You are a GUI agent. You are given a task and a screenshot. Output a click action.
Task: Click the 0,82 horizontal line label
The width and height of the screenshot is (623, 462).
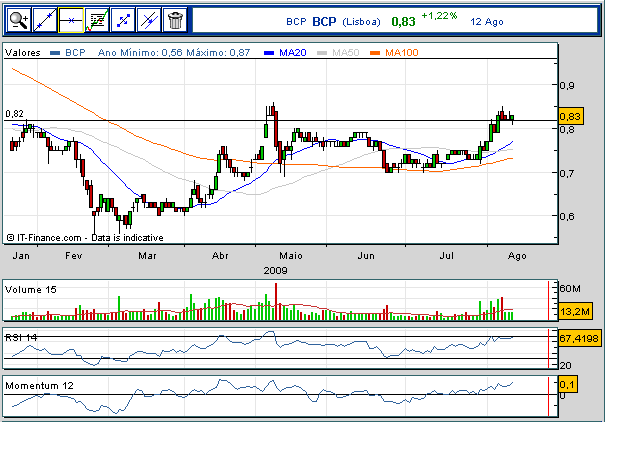(15, 114)
